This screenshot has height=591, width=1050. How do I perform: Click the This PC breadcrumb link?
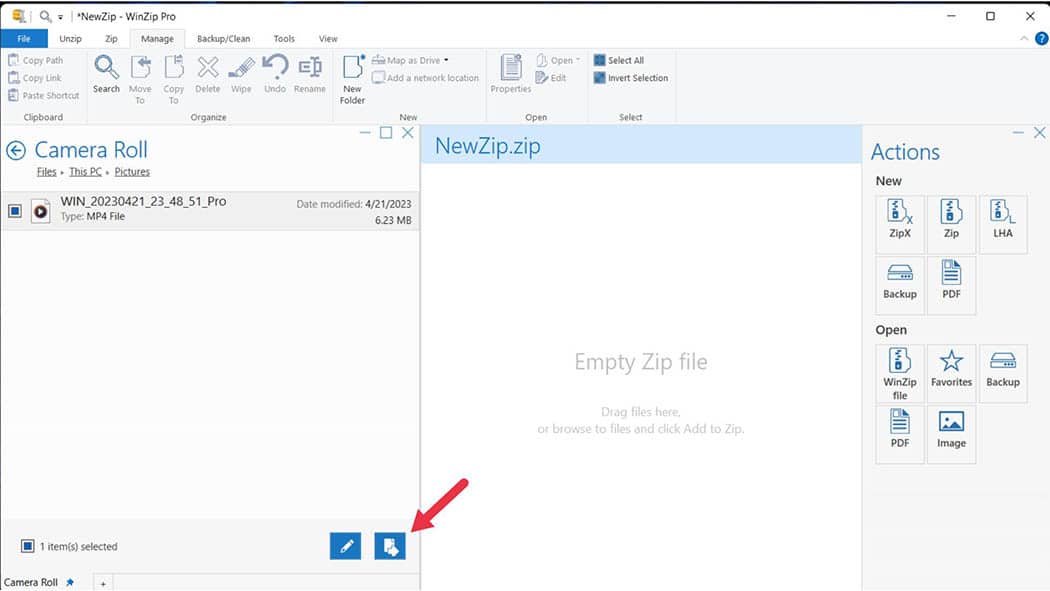(86, 172)
